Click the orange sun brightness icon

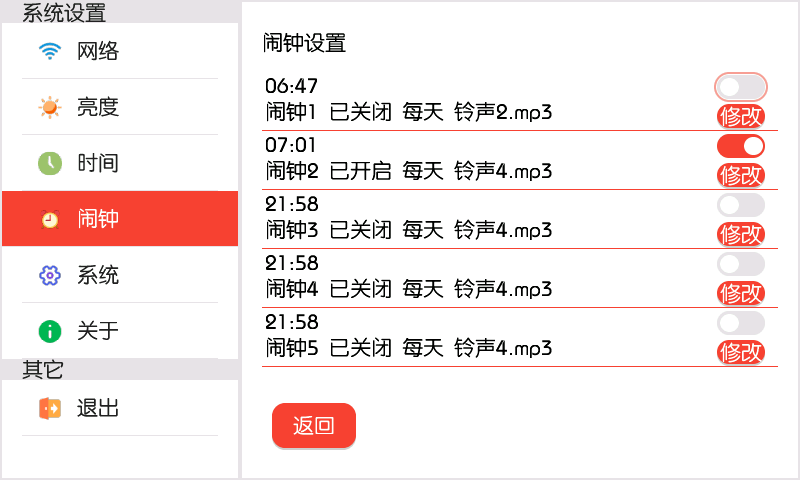[x=50, y=107]
